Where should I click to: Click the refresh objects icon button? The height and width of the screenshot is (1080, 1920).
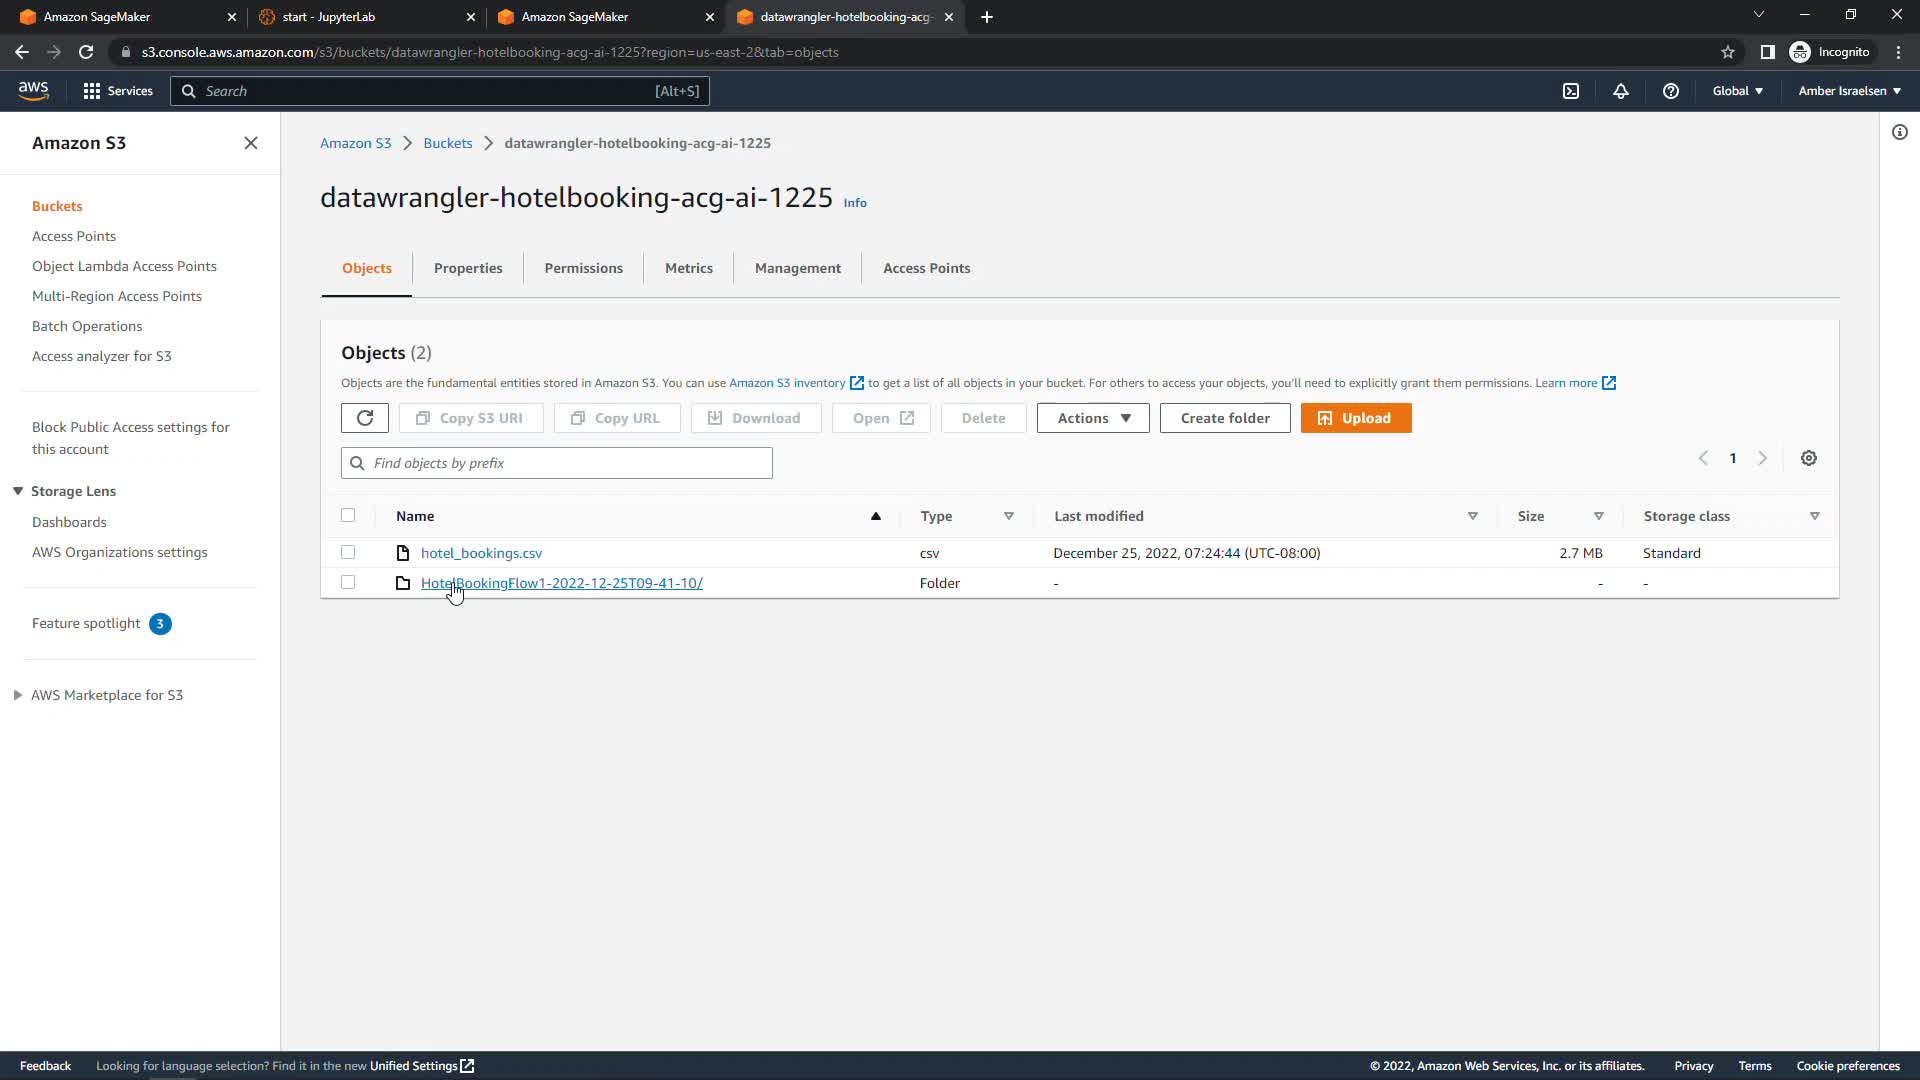pos(364,418)
